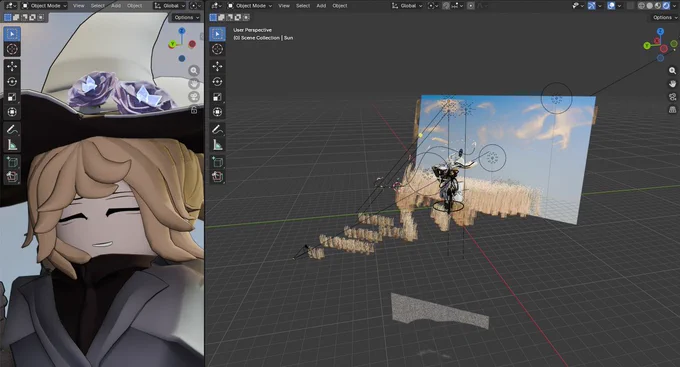Set selection mode to Set in right viewport
680x367 pixels.
coord(213,17)
